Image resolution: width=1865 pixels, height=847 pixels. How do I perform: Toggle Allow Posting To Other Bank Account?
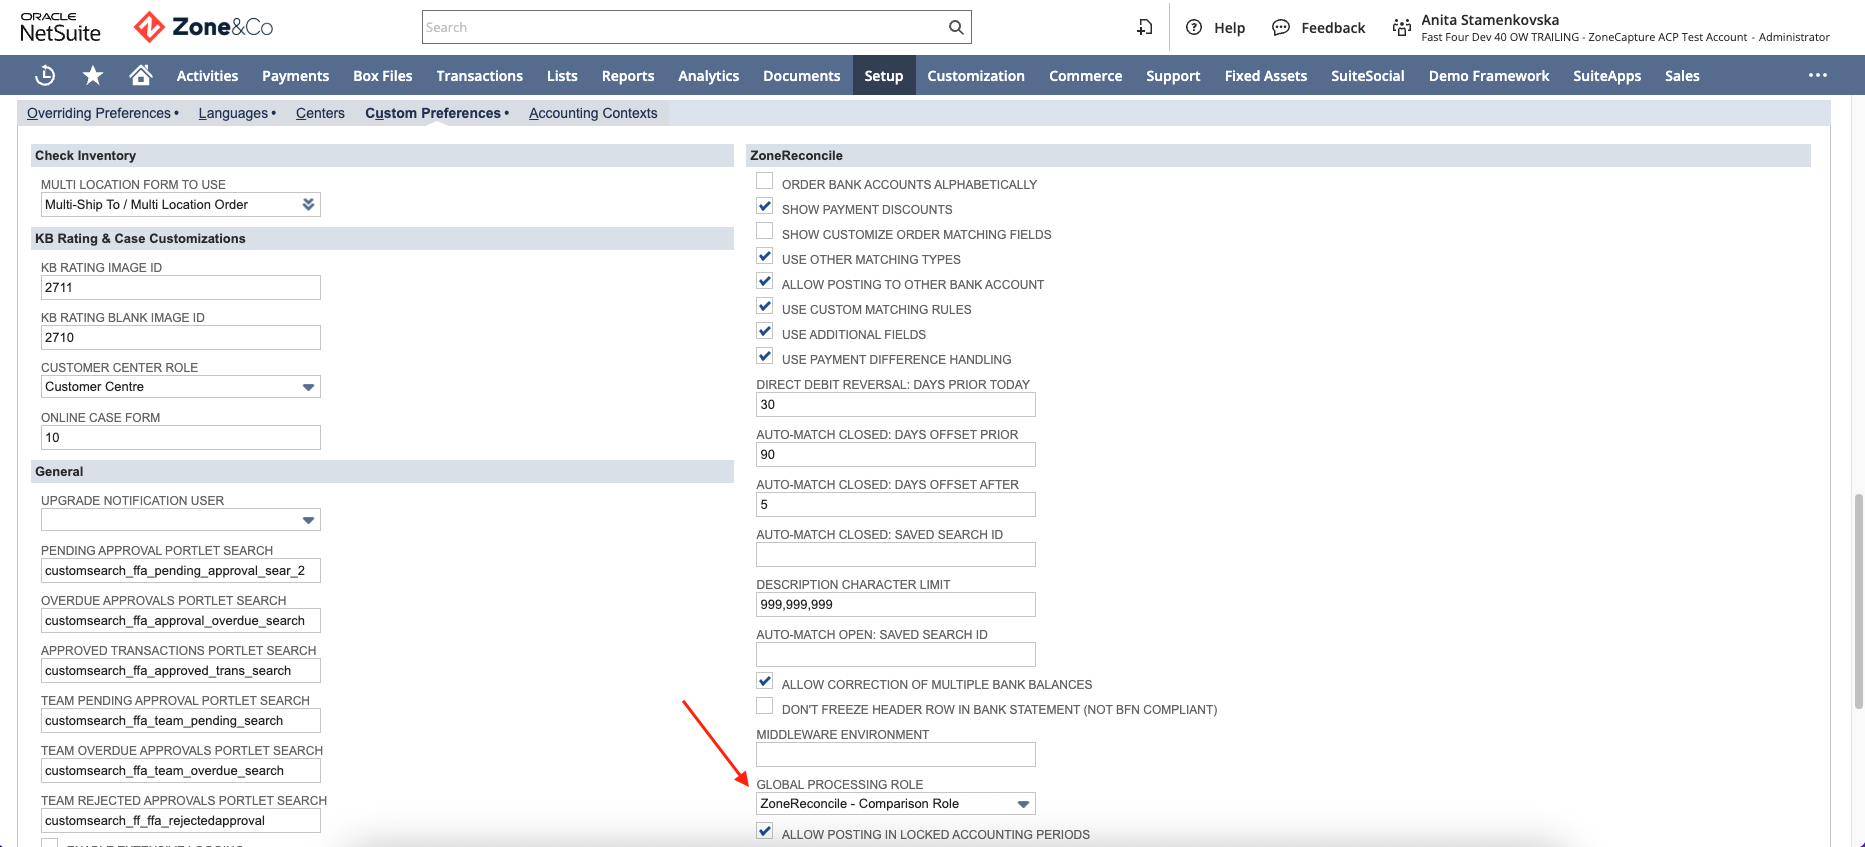[765, 281]
